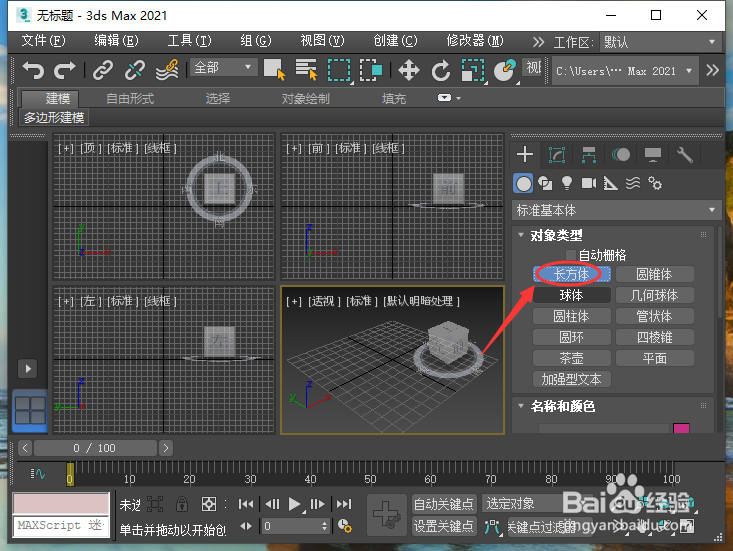Click the MAXScript listener input field

(x=61, y=525)
